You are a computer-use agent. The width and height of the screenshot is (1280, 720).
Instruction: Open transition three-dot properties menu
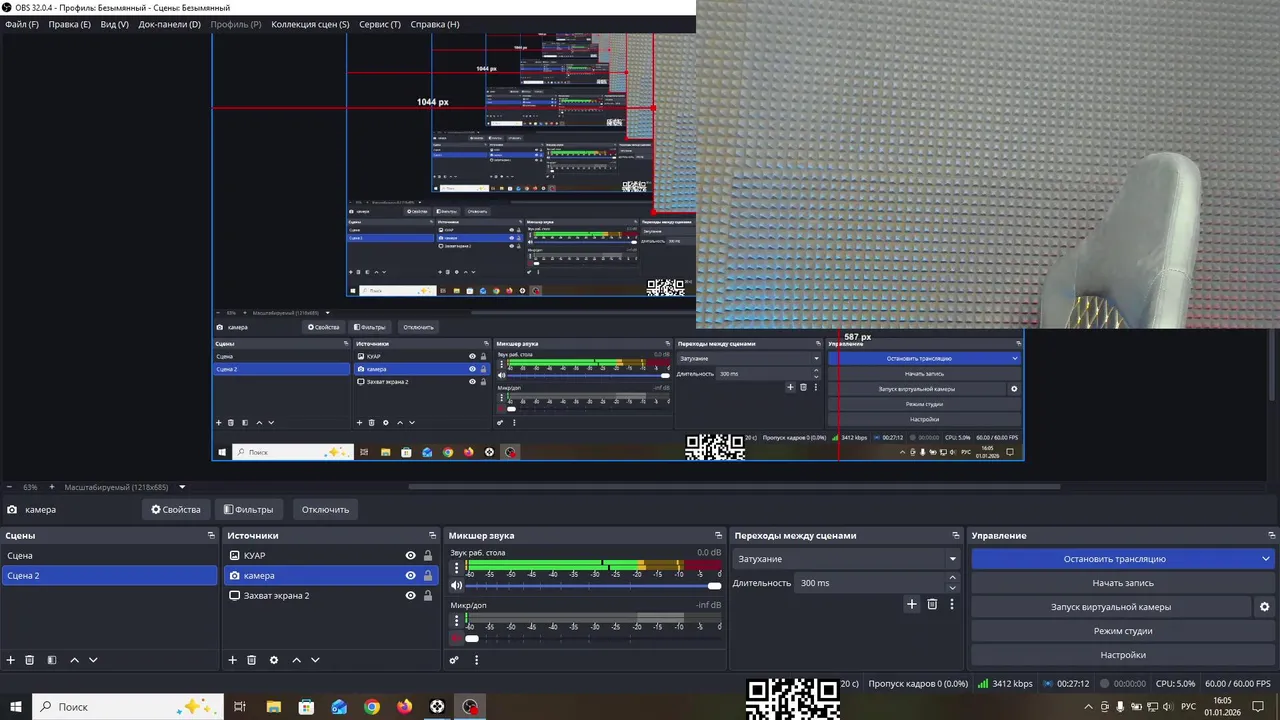[x=952, y=604]
